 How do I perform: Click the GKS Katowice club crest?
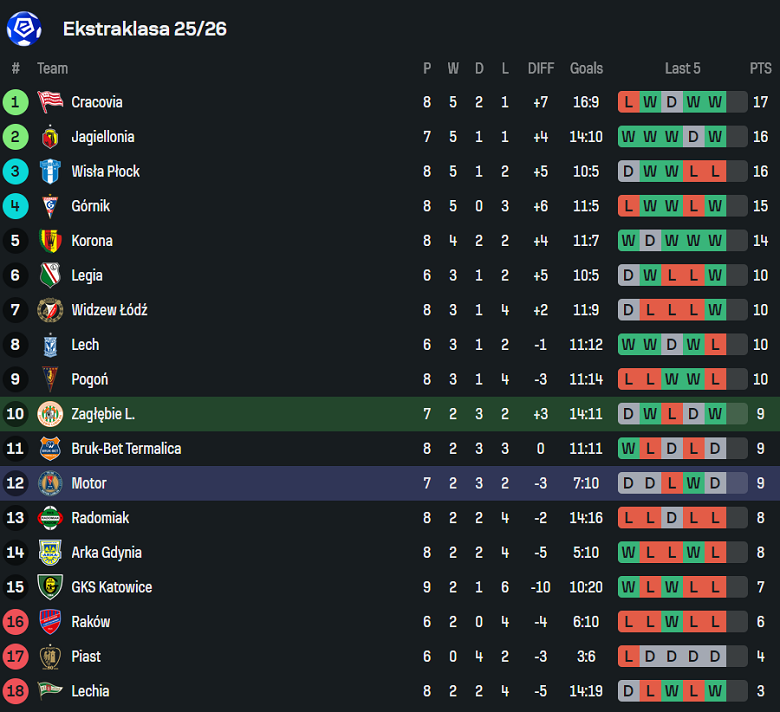pyautogui.click(x=50, y=587)
